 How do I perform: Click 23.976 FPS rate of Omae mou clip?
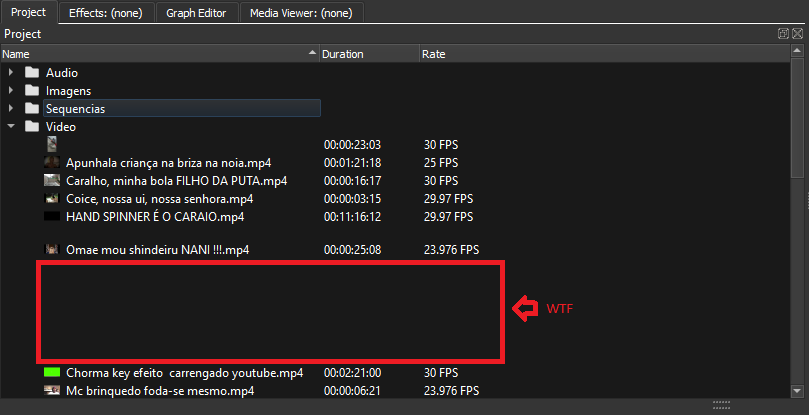coord(451,250)
